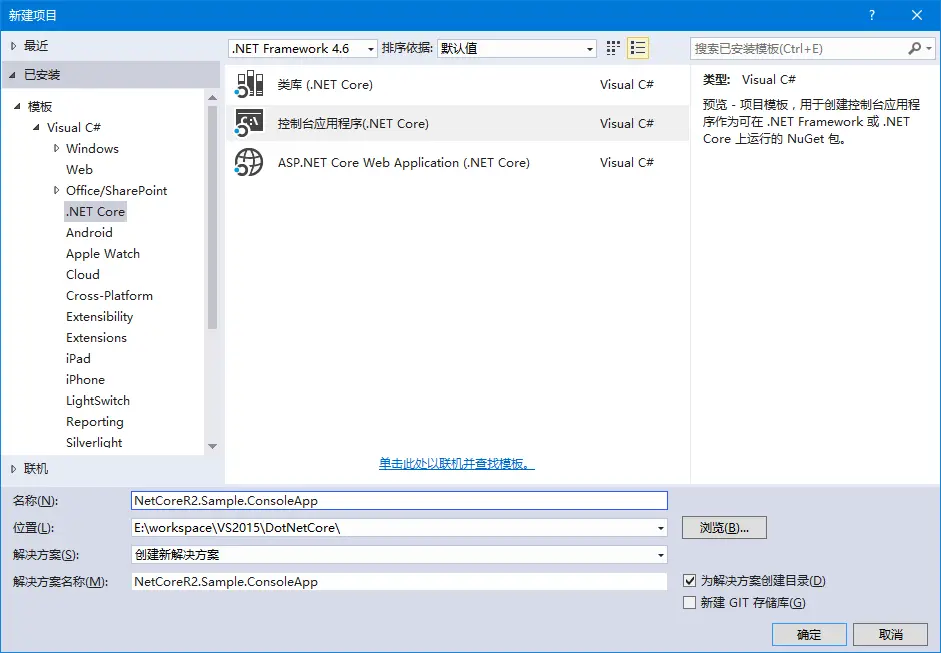
Task: Select the console application (.NET Core) template icon
Action: pyautogui.click(x=248, y=123)
